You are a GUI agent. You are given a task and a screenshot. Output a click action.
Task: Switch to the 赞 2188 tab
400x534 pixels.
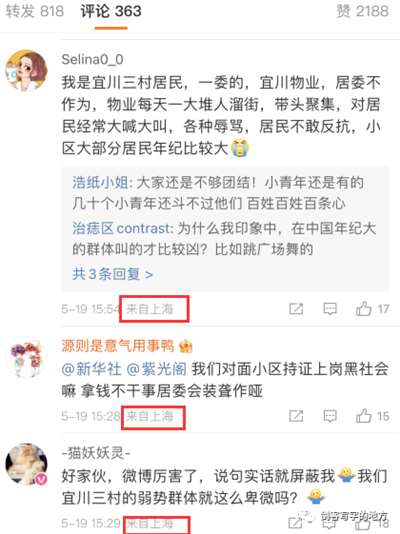click(363, 11)
